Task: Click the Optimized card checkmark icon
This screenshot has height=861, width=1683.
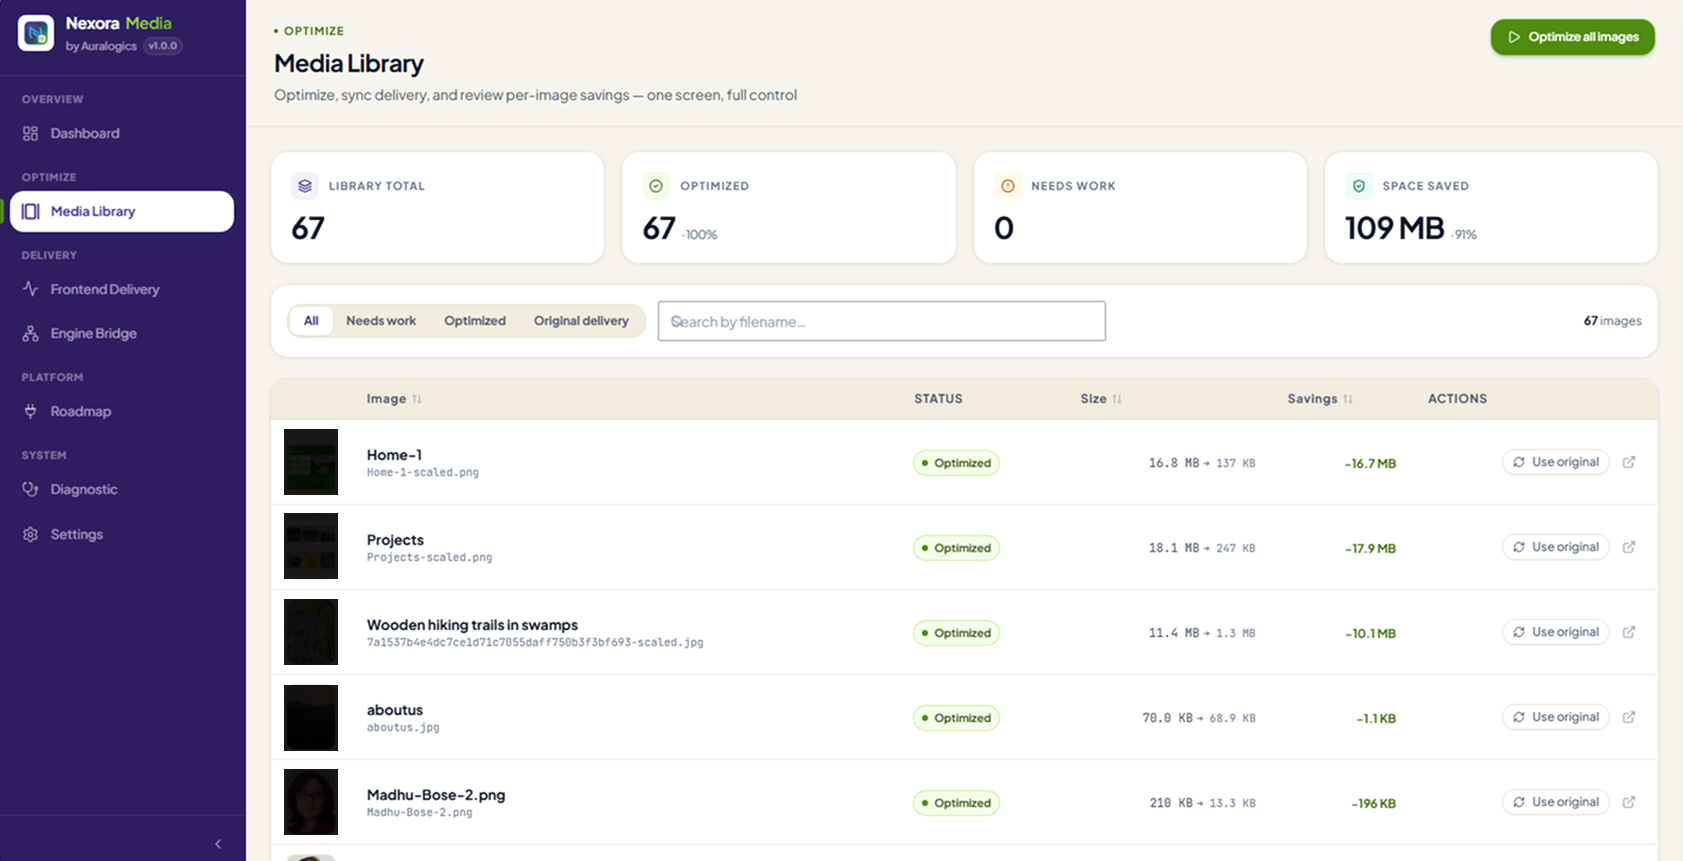Action: [656, 186]
